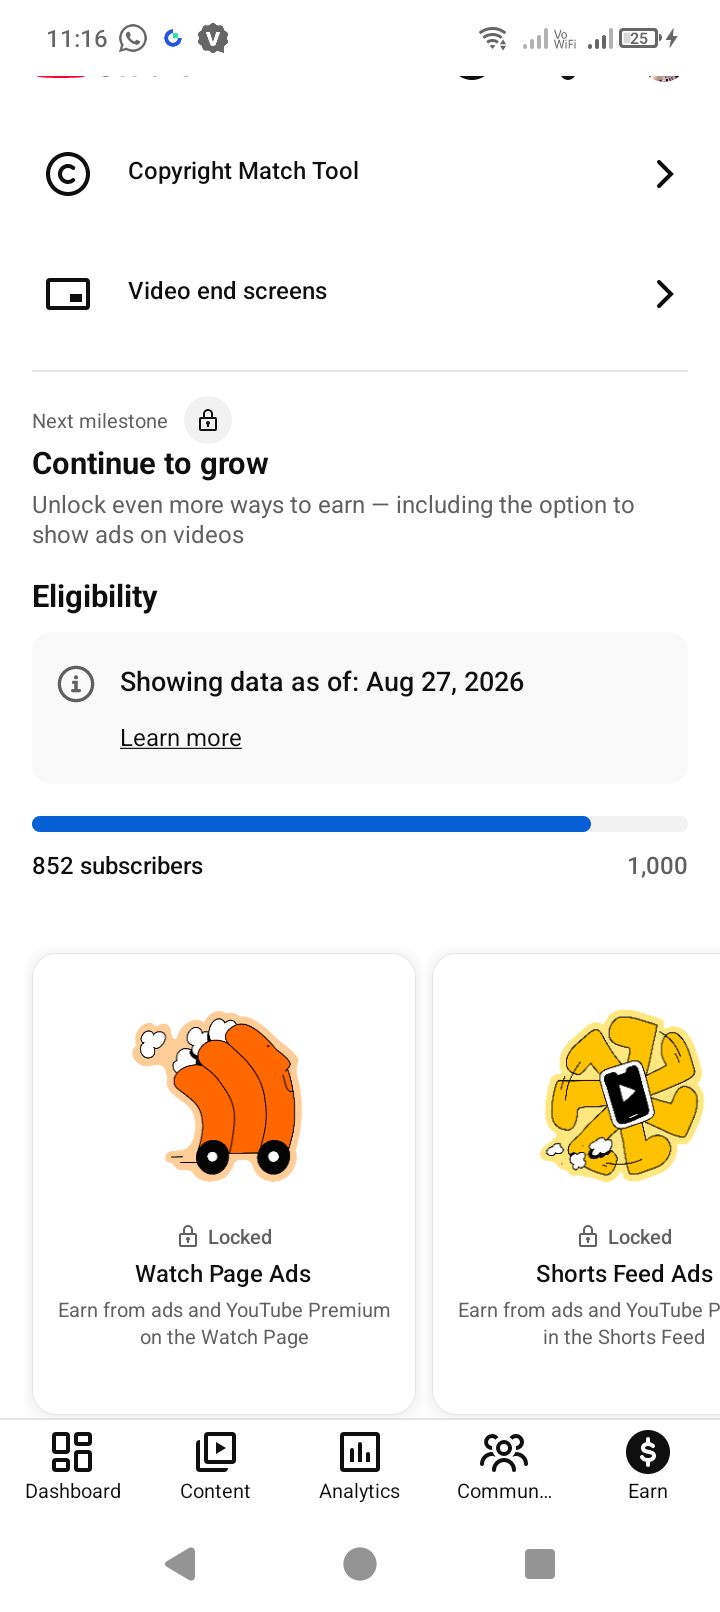Expand the Copyright Match Tool chevron

[x=665, y=174]
